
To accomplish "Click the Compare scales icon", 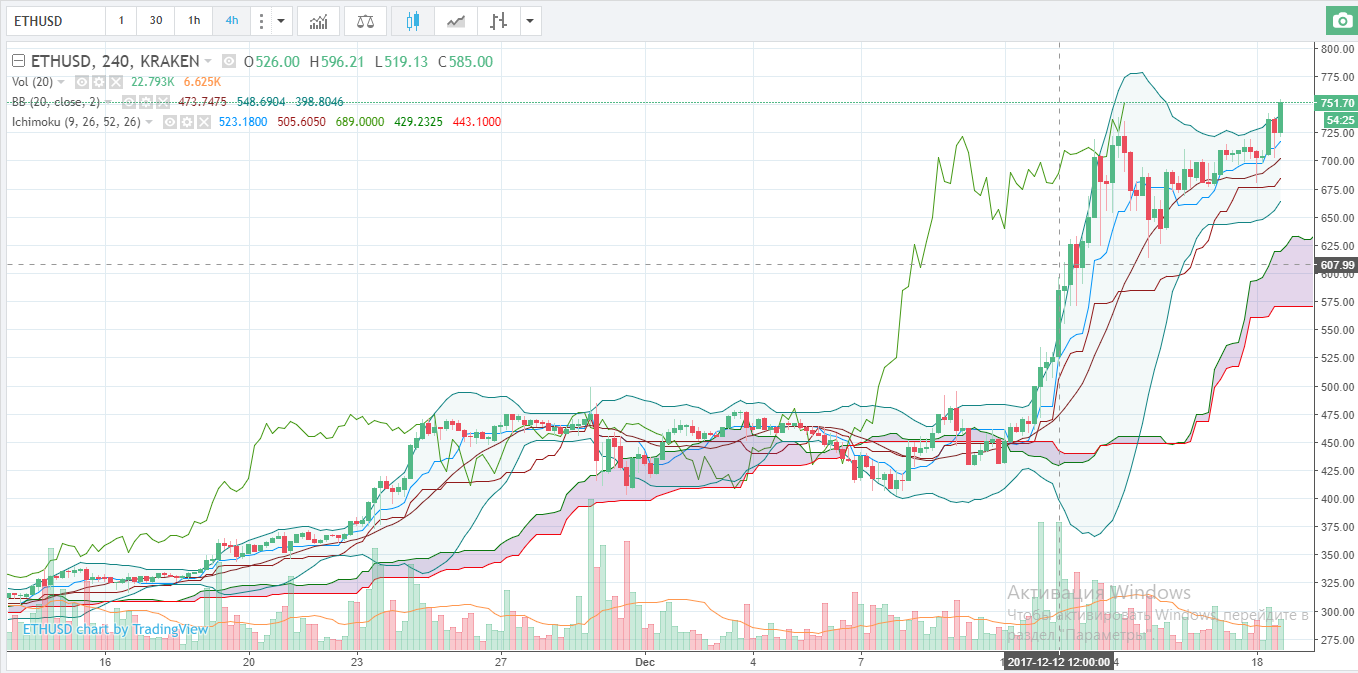I will [x=365, y=20].
